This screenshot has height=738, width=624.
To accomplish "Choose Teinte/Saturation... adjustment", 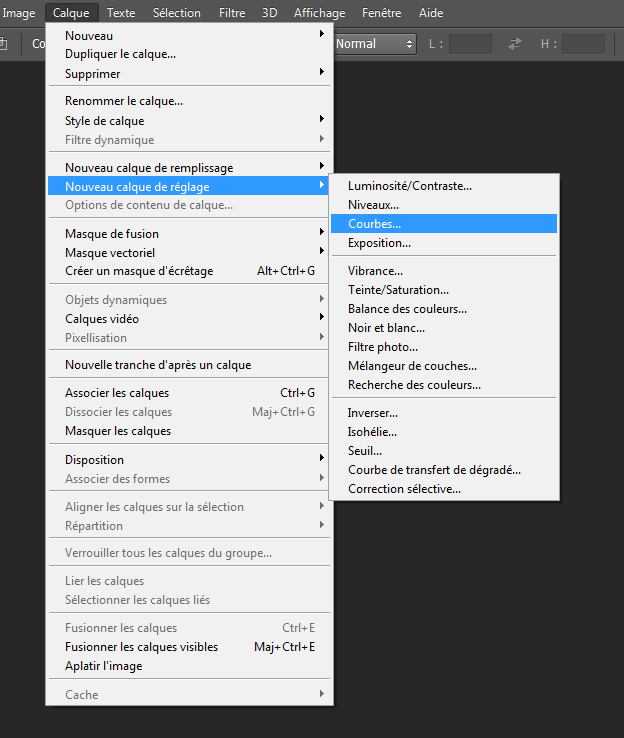I will [x=398, y=290].
